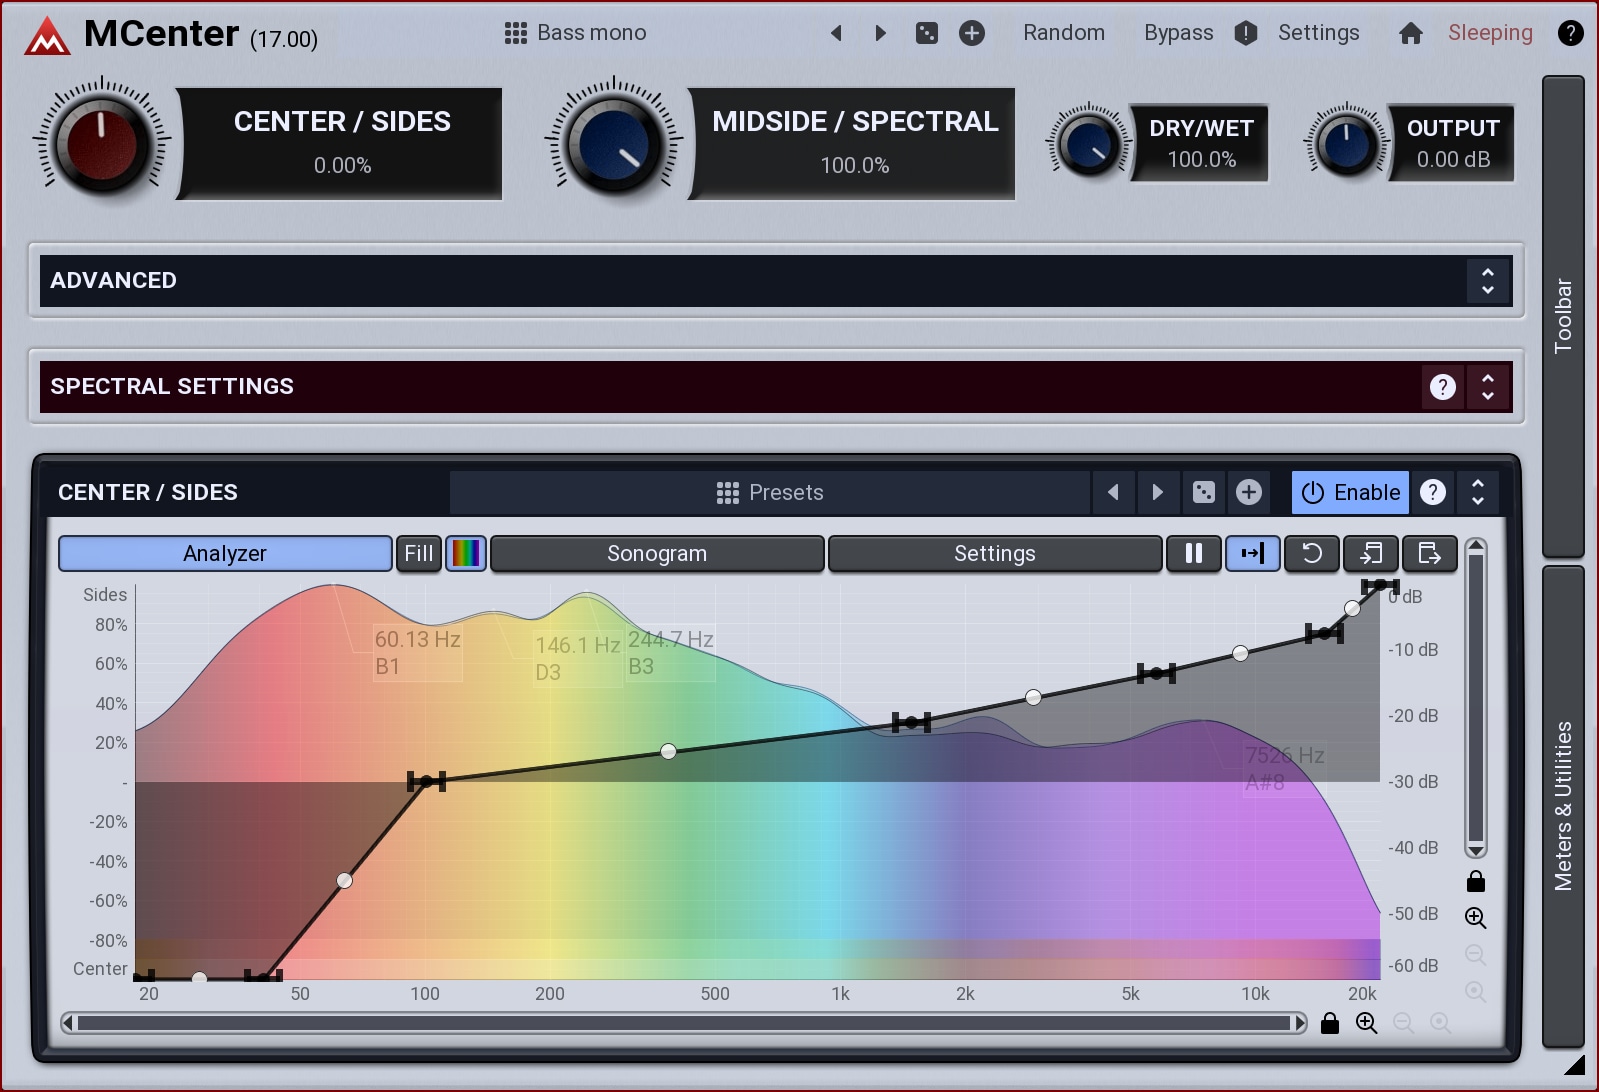Click the horizontal zoom-in magnifier below graph
The image size is (1599, 1092).
1366,1023
